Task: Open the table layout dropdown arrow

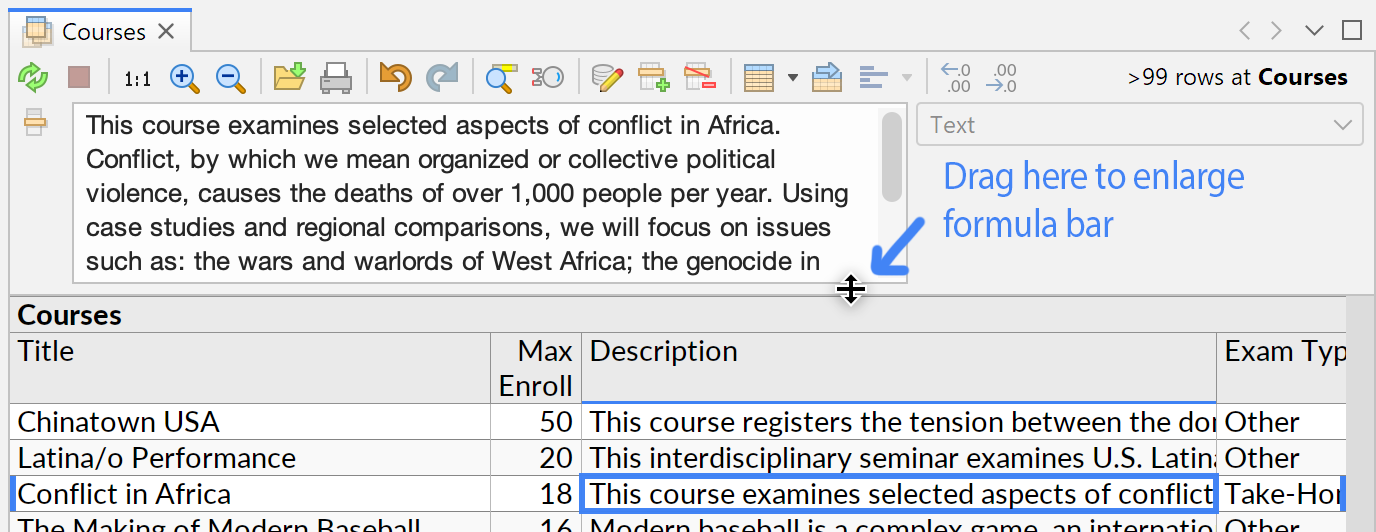Action: click(793, 77)
